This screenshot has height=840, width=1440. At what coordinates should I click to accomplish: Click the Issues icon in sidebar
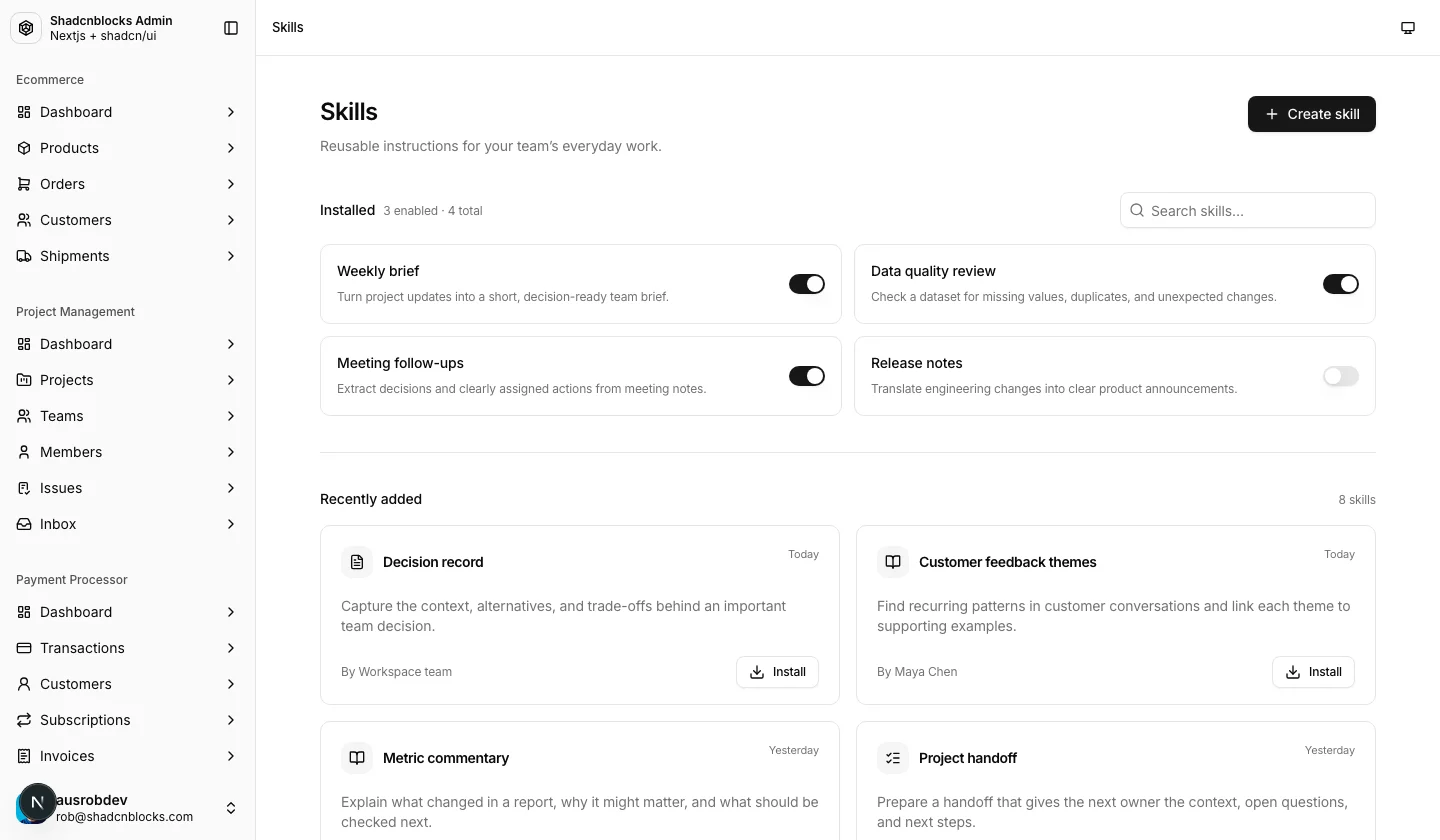click(x=24, y=488)
